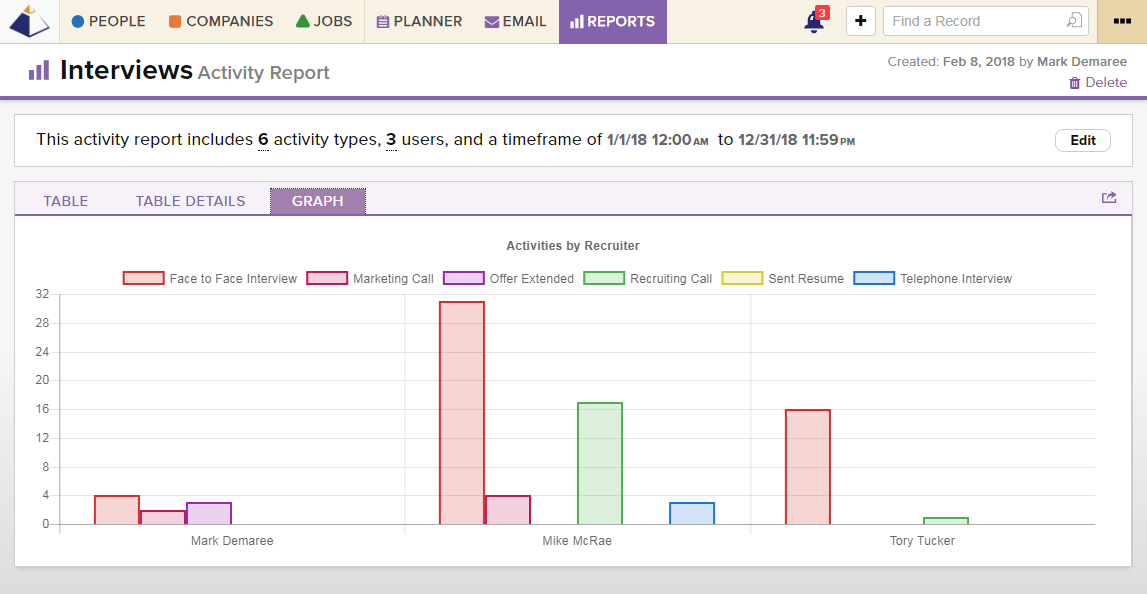1147x594 pixels.
Task: Switch to the Table Details tab
Action: (190, 201)
